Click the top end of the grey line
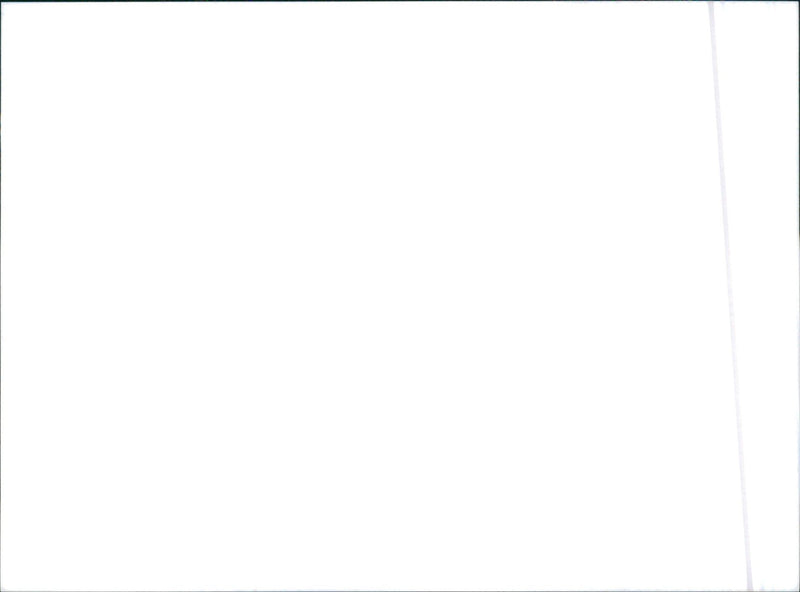This screenshot has height=592, width=800. click(710, 5)
